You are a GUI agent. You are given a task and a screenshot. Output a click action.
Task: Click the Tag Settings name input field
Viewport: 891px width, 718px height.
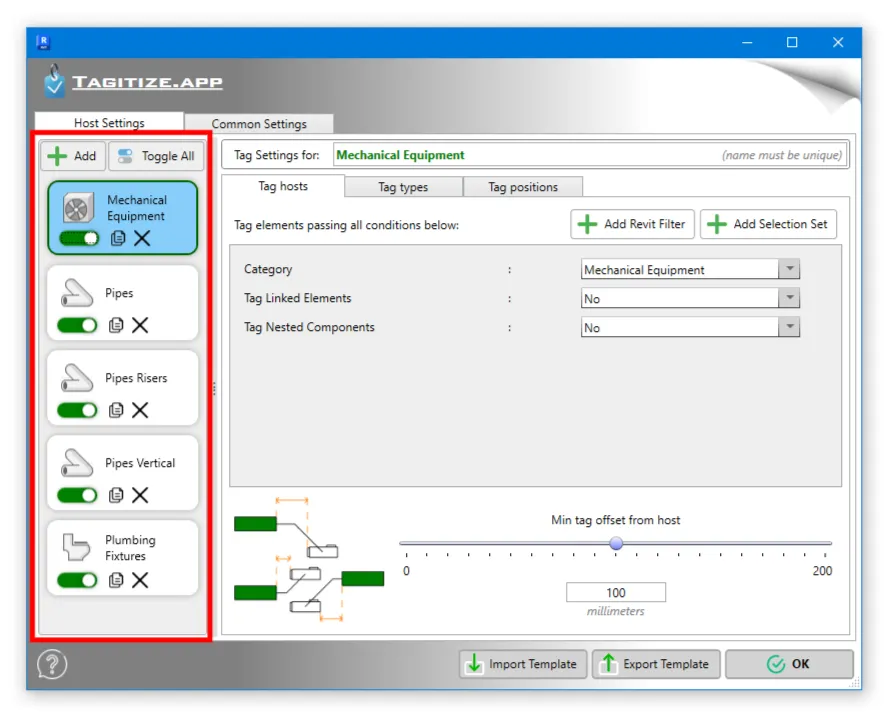(x=525, y=155)
